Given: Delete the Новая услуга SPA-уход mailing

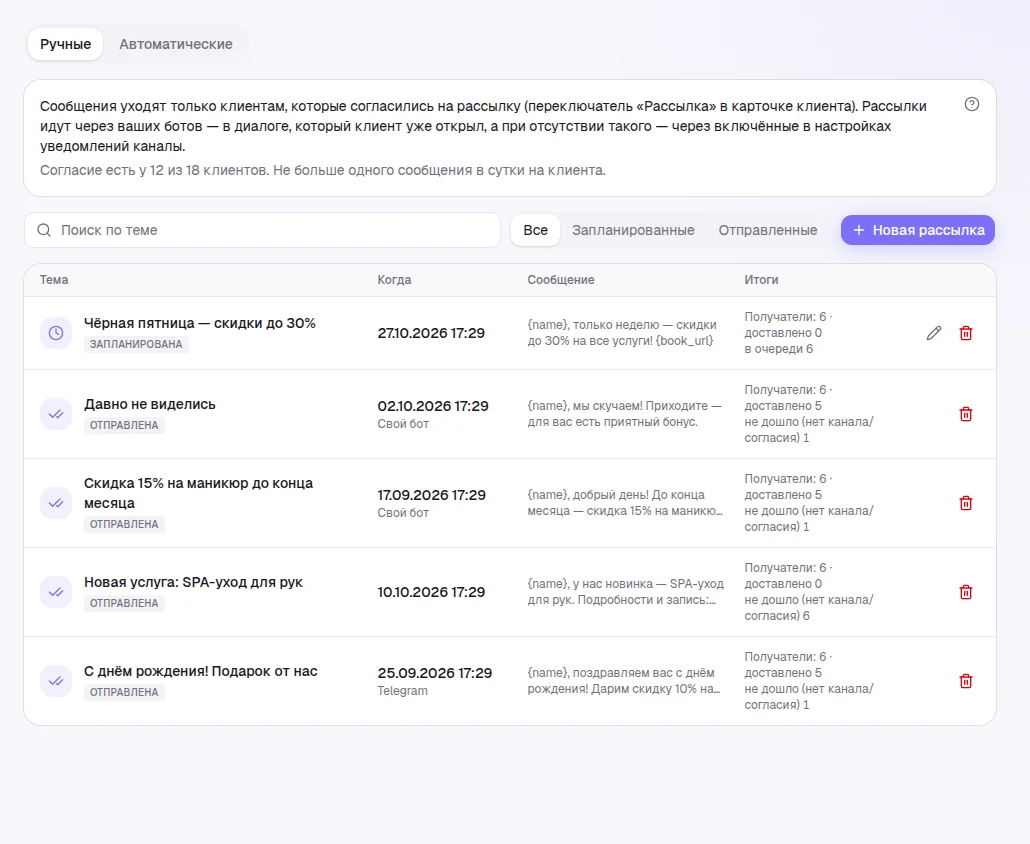Looking at the screenshot, I should 966,592.
